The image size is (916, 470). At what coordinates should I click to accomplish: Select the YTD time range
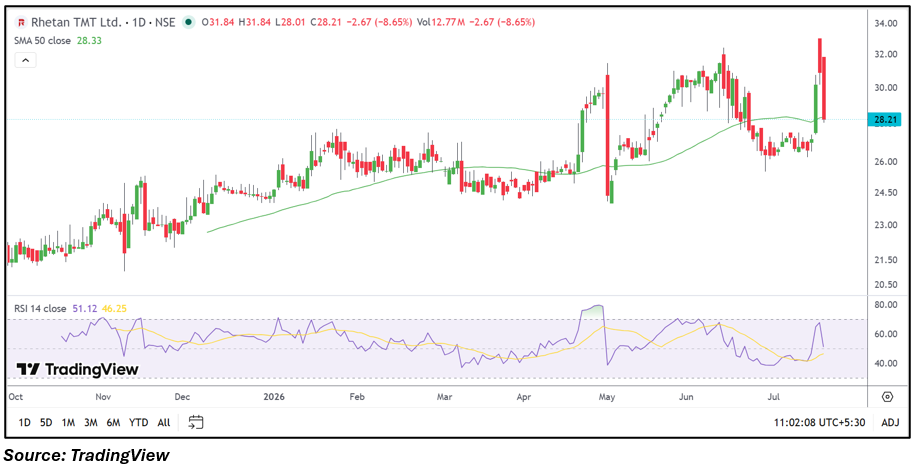(138, 422)
